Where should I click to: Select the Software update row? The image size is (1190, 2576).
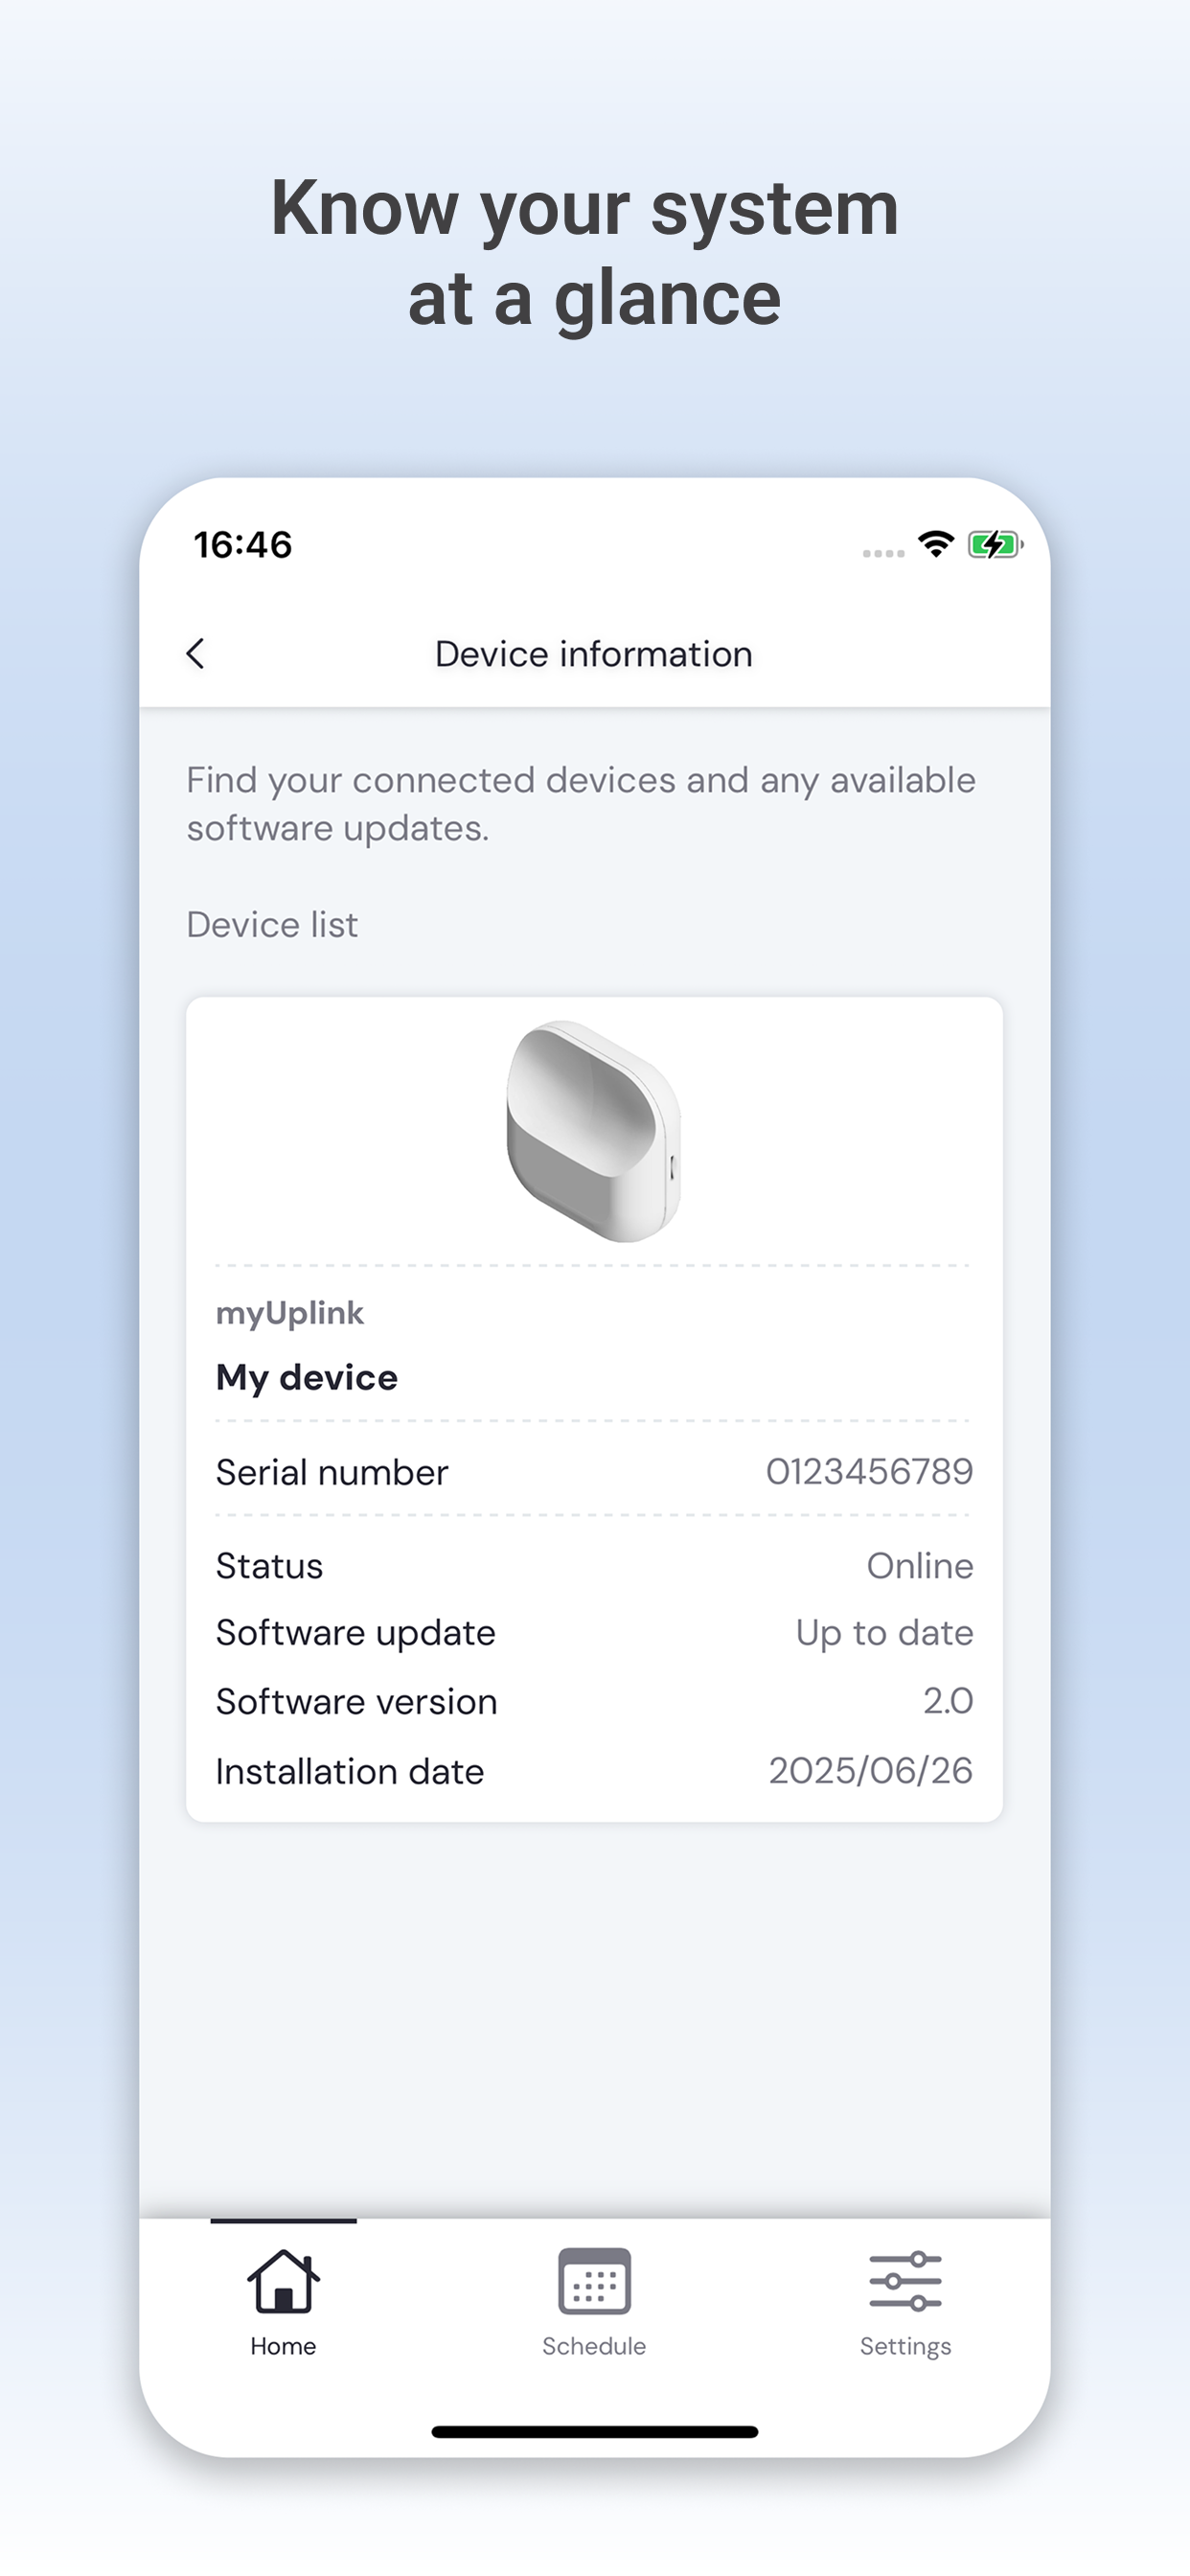[x=594, y=1632]
